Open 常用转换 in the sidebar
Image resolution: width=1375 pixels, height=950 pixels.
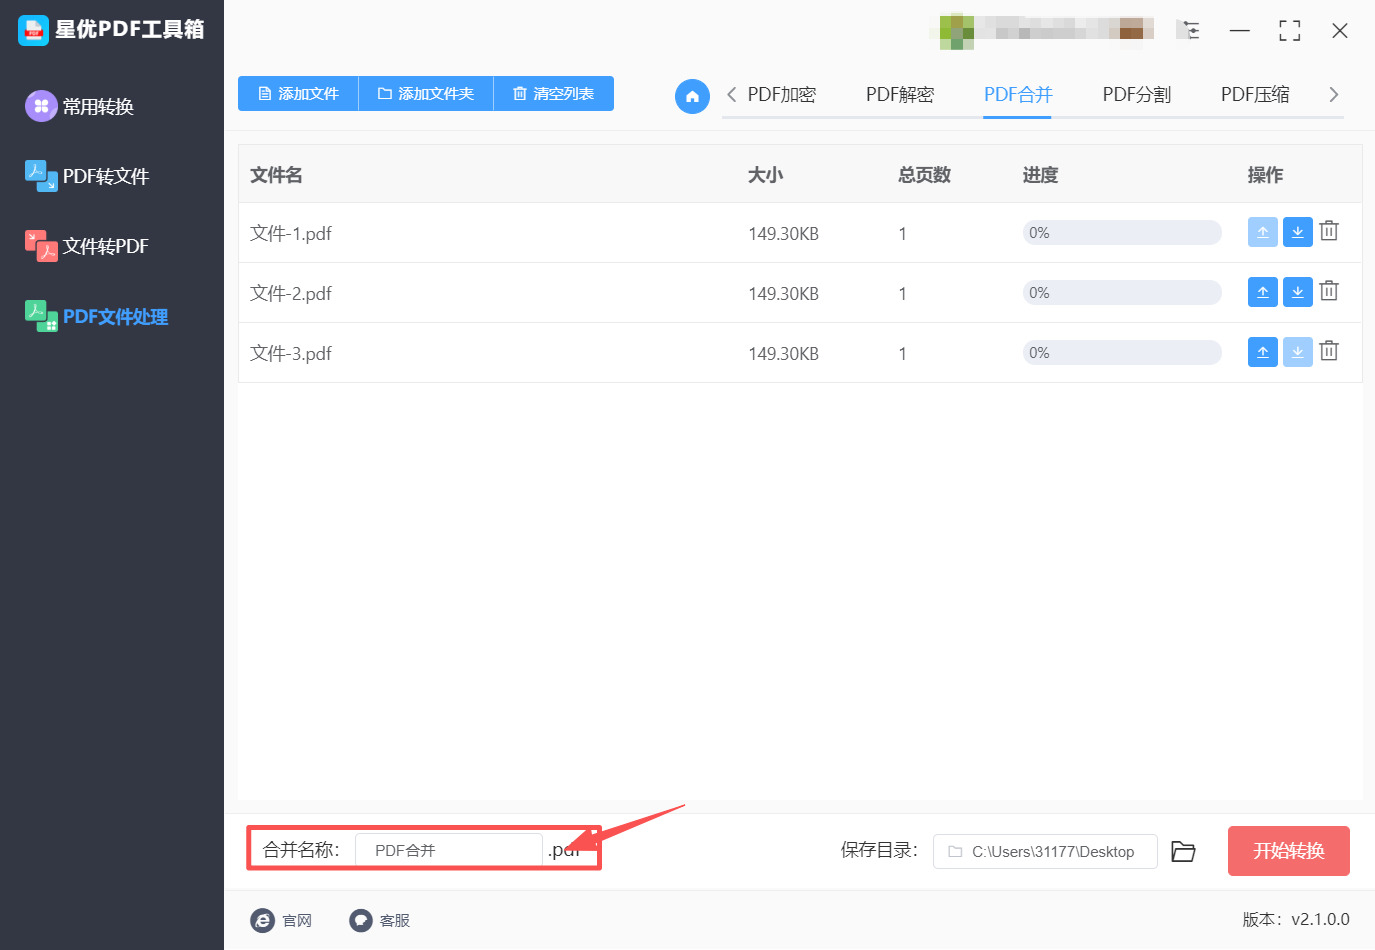[x=80, y=106]
